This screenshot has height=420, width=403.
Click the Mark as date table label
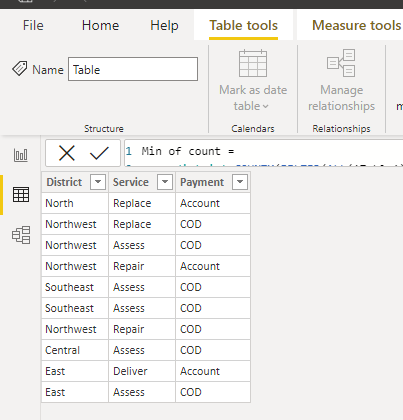click(253, 98)
